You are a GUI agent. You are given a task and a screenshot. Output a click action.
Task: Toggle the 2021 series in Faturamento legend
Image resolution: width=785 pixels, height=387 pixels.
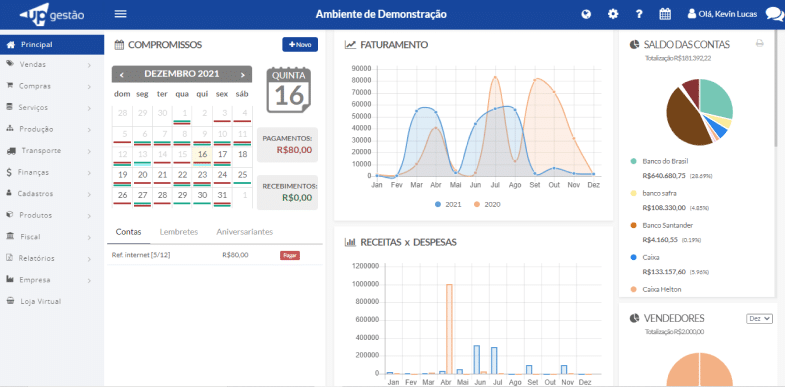click(448, 204)
